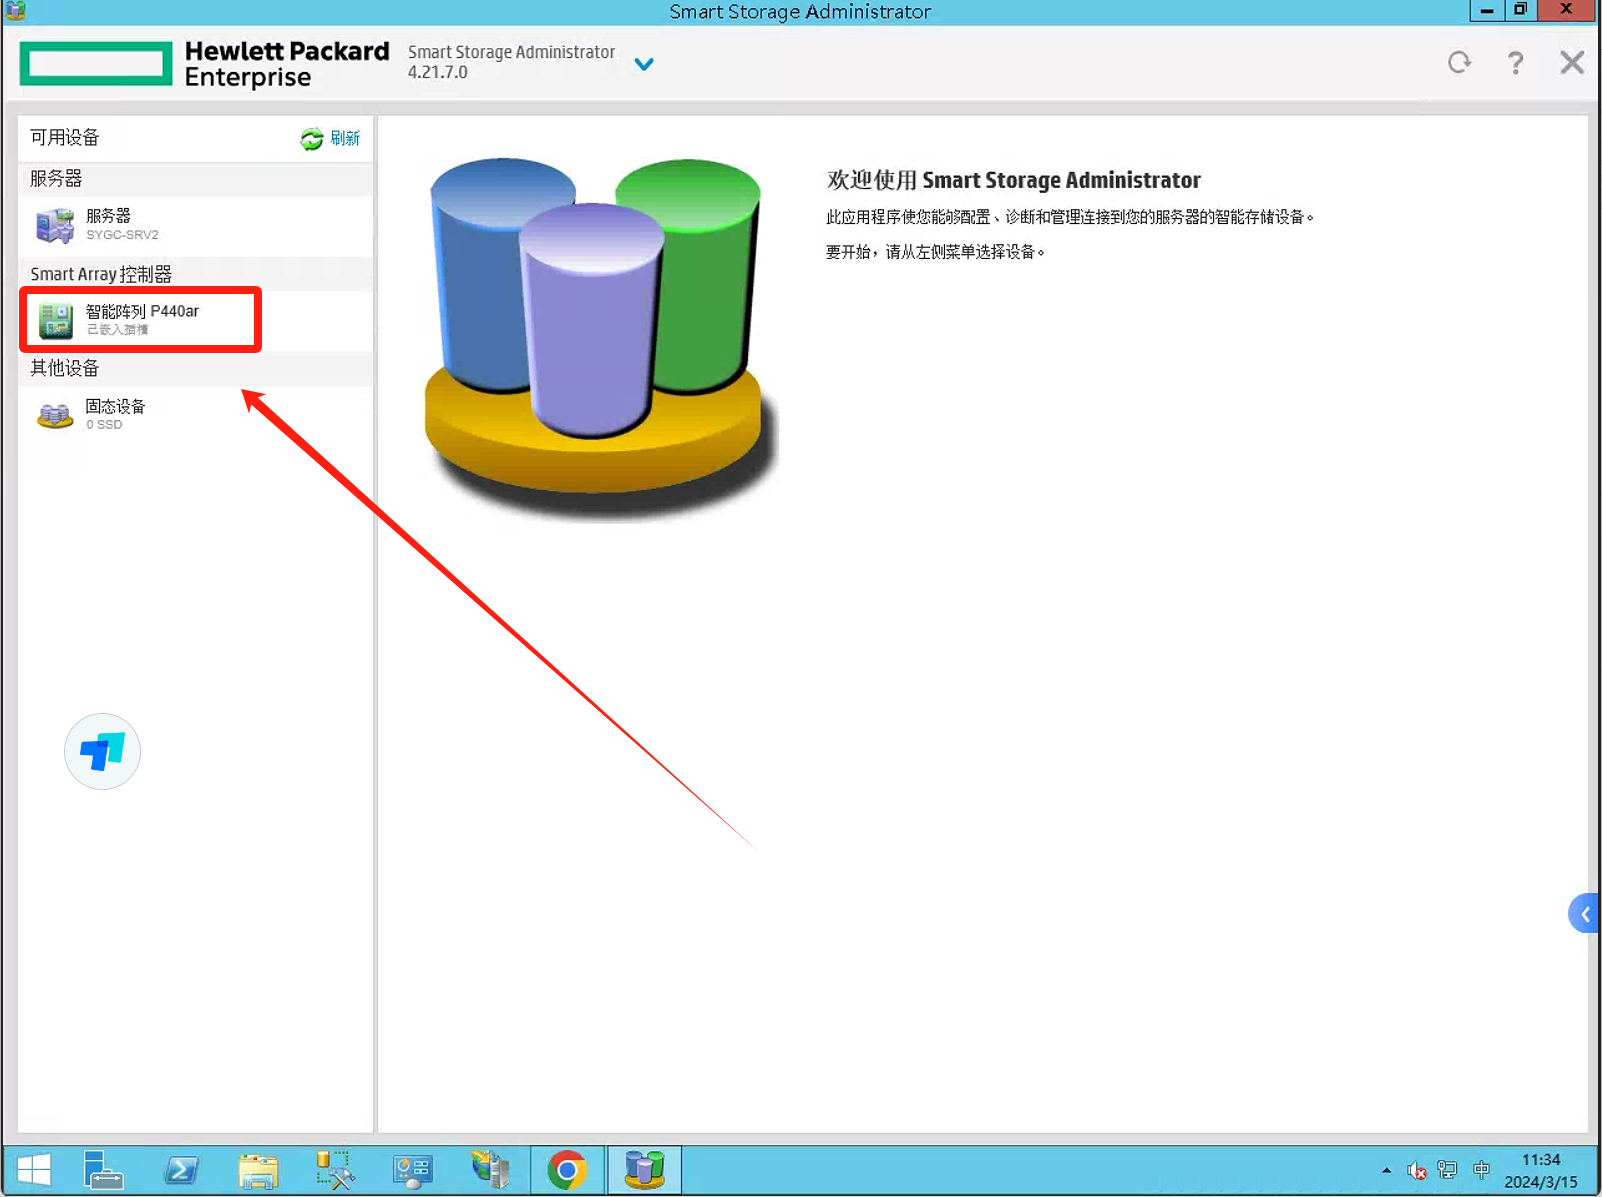The image size is (1602, 1197).
Task: Close the application with header X icon
Action: pos(1571,63)
